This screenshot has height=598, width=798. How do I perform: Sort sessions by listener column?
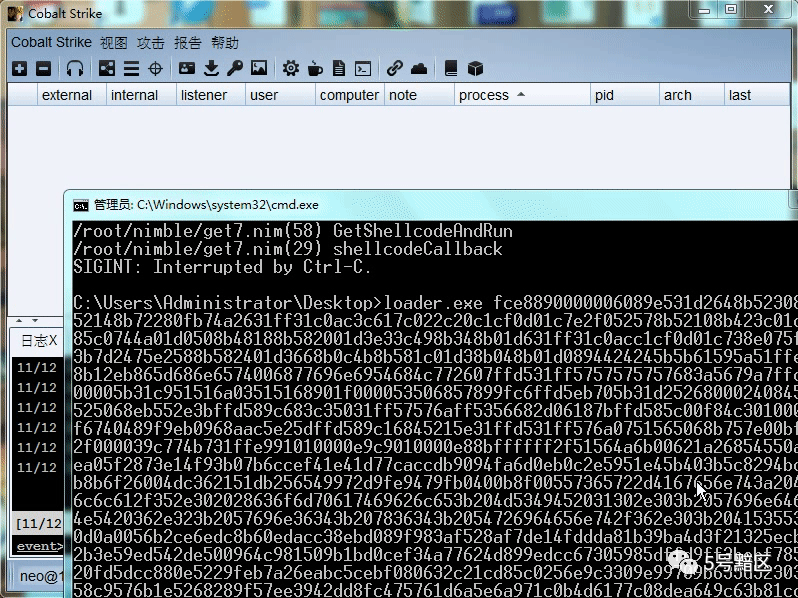tap(211, 95)
